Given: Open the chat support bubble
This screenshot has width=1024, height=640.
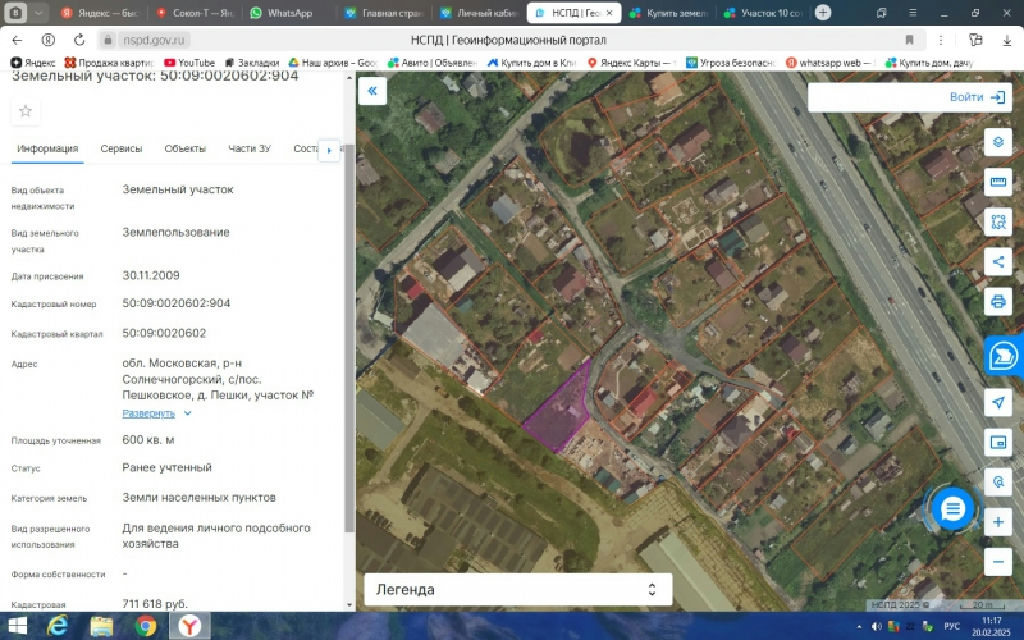Looking at the screenshot, I should [x=952, y=509].
